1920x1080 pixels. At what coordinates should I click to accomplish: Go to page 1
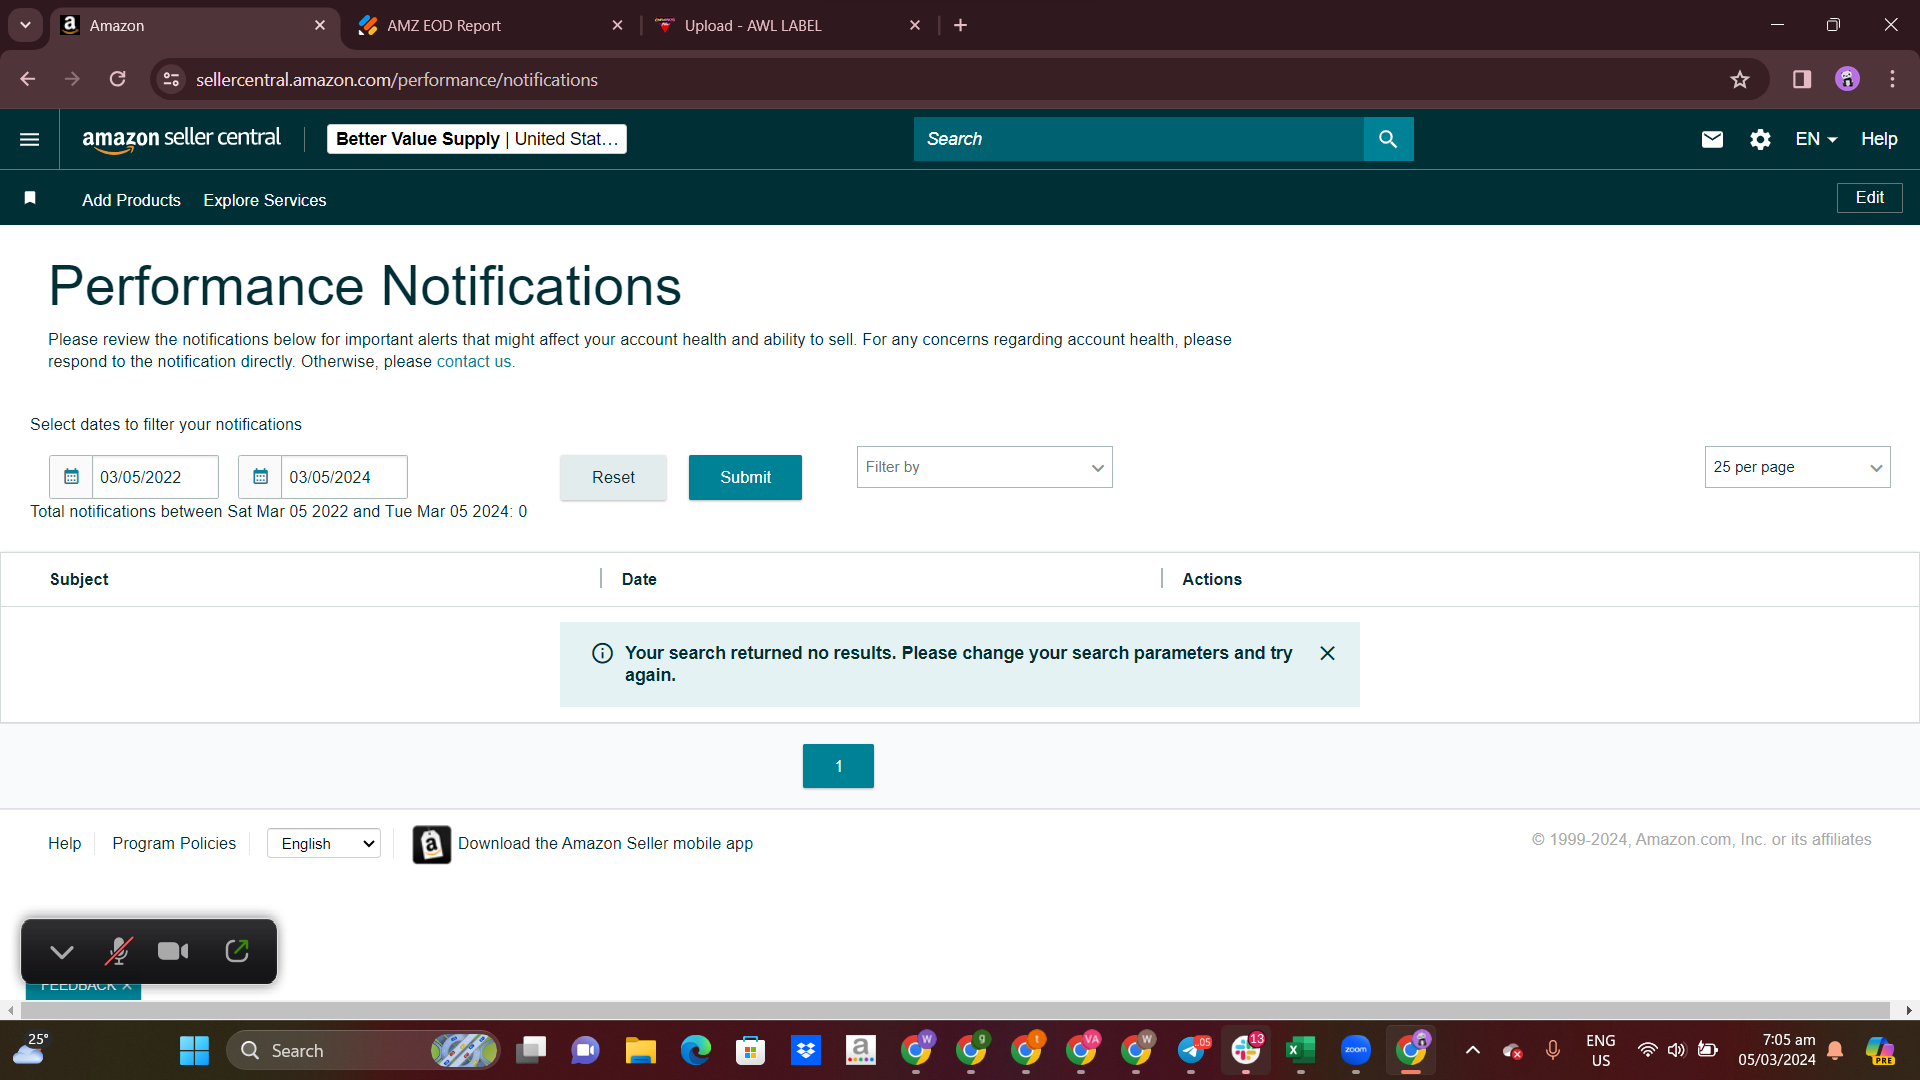[x=838, y=766]
